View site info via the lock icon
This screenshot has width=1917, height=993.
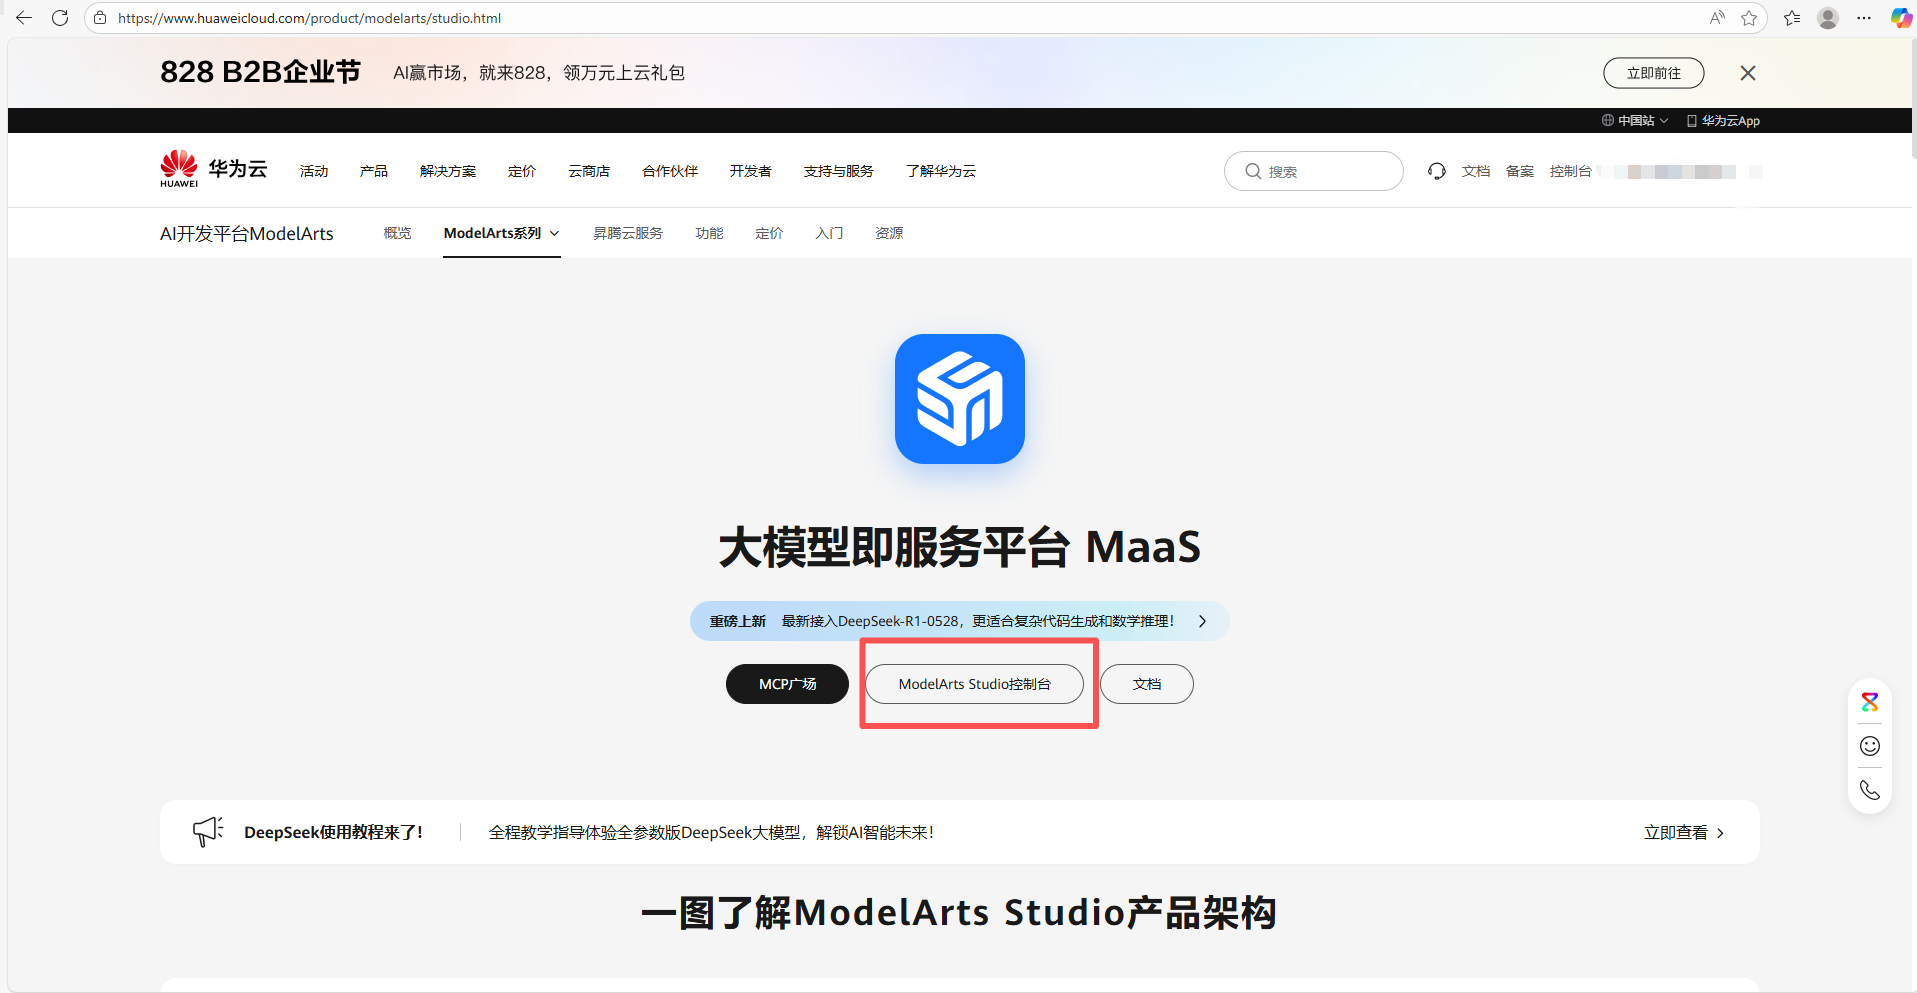pos(100,18)
